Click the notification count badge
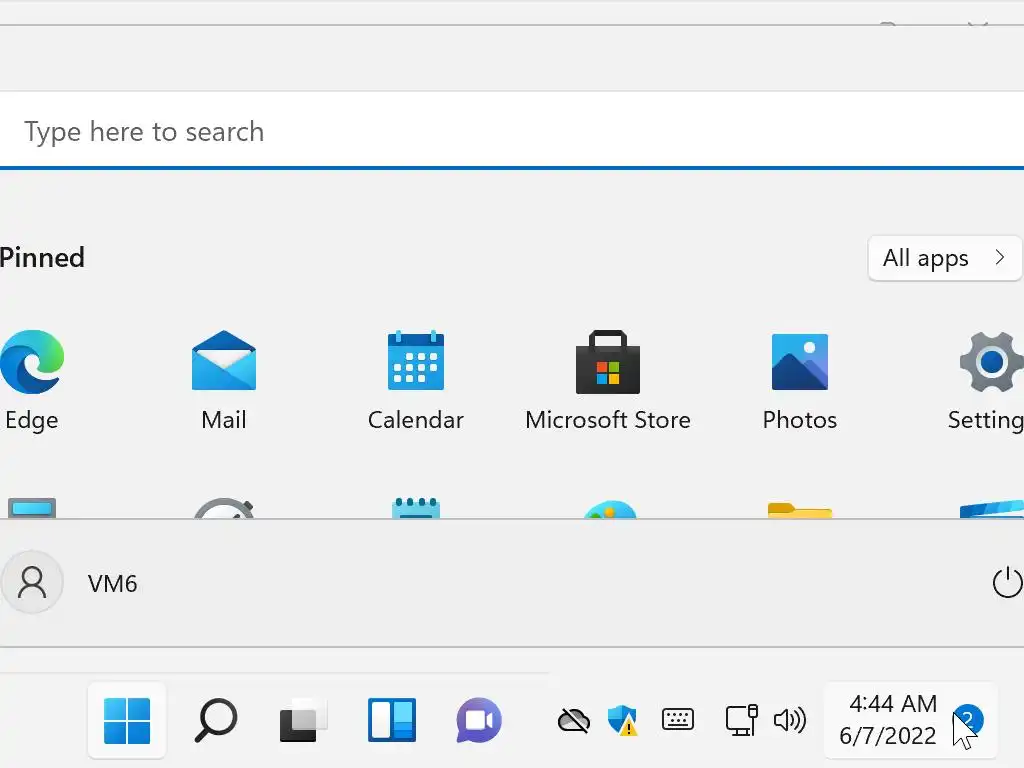Screen dimensions: 1024x768 968,720
